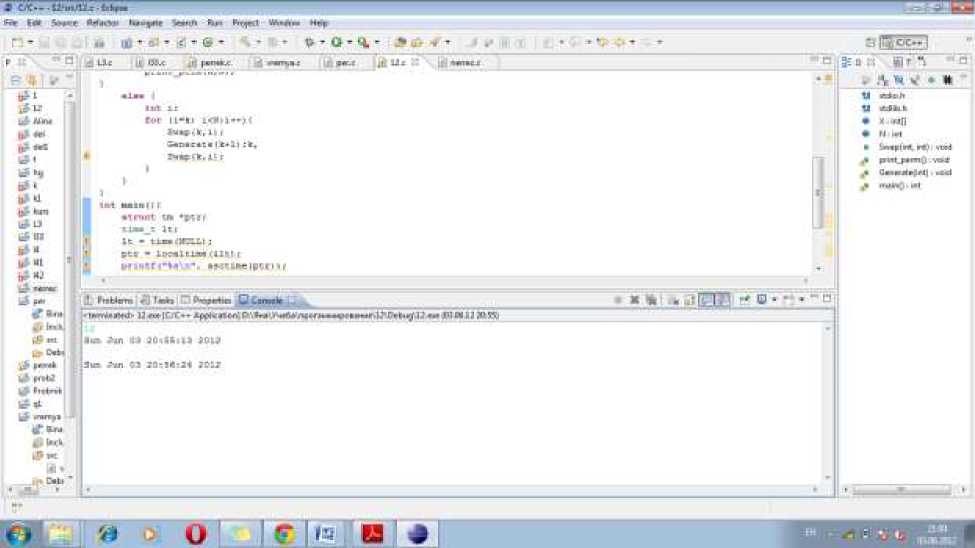Open Google Chrome from taskbar
This screenshot has width=975, height=548.
pyautogui.click(x=284, y=534)
